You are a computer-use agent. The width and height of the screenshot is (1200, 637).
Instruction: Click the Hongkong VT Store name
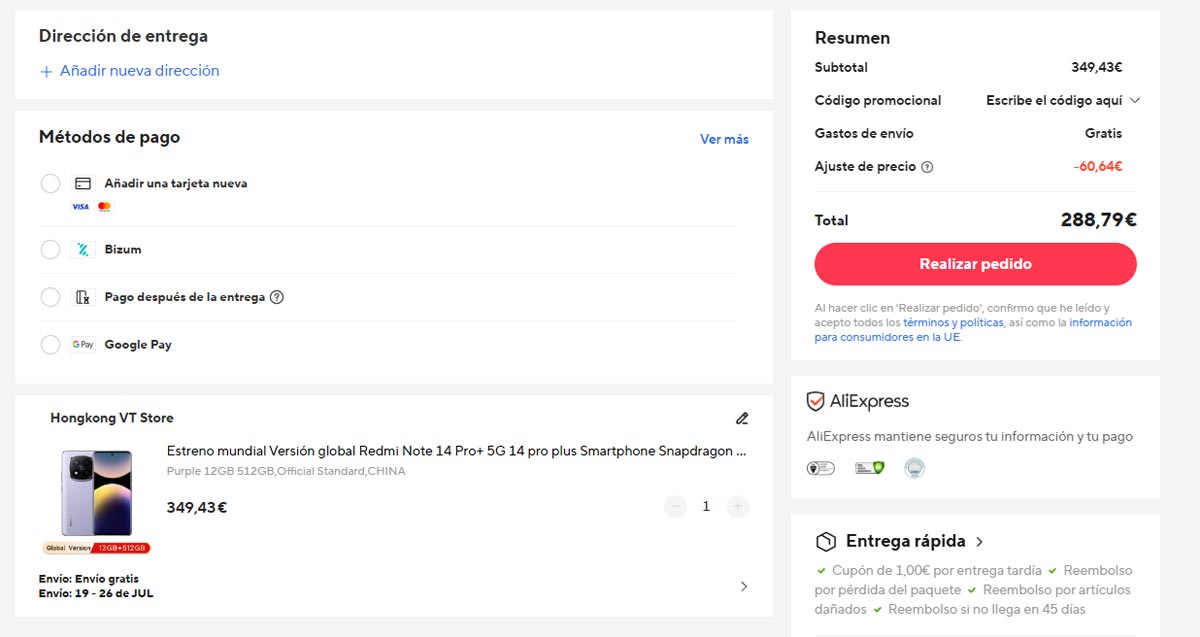(x=112, y=418)
